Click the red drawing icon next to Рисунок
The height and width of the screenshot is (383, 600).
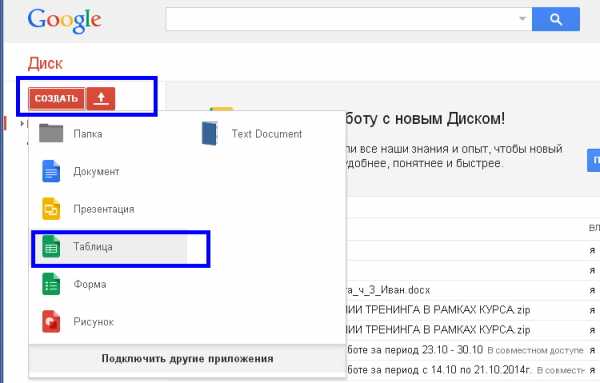pos(51,322)
